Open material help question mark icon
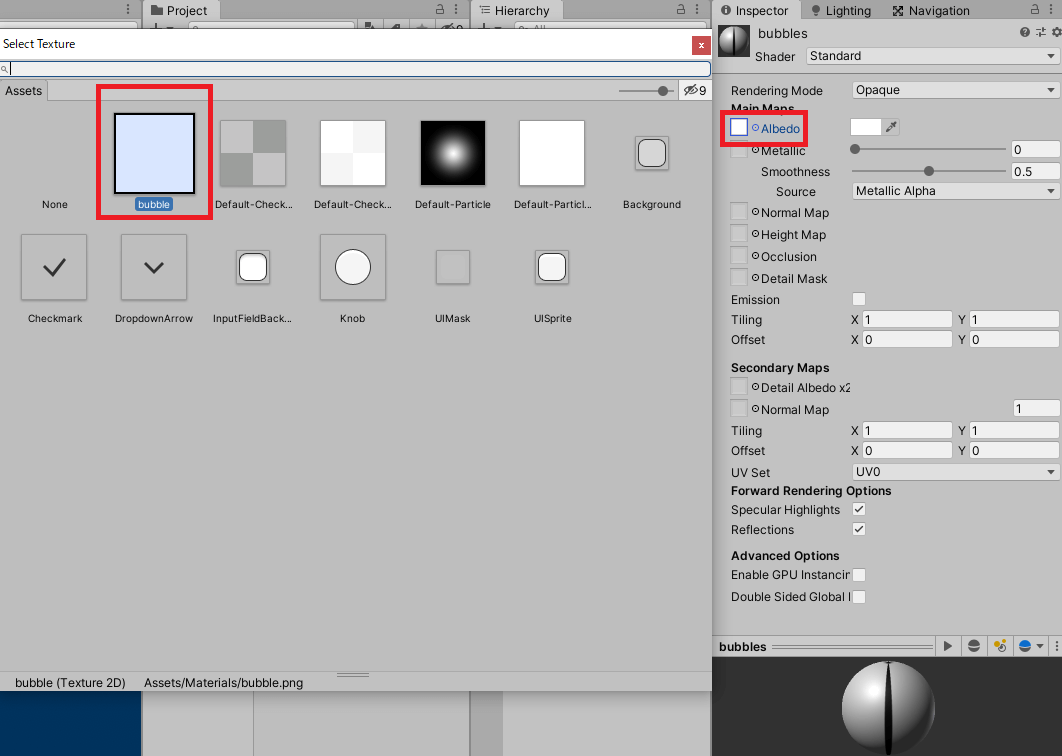 point(1025,32)
